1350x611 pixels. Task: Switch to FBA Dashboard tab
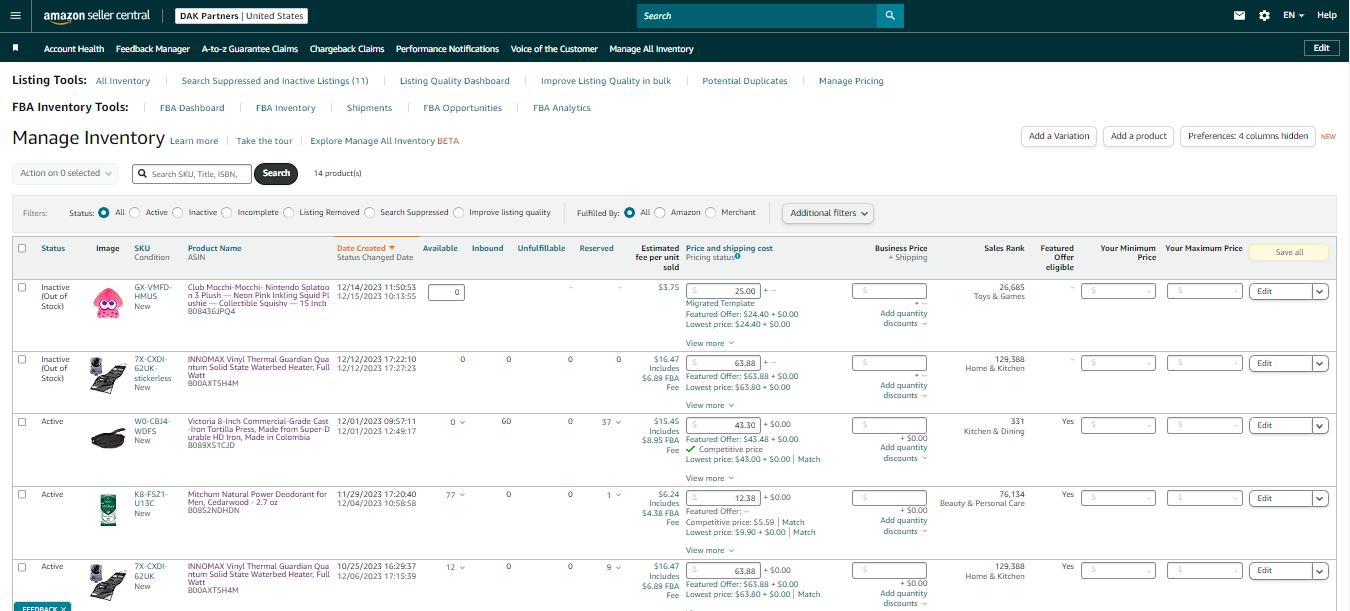192,108
